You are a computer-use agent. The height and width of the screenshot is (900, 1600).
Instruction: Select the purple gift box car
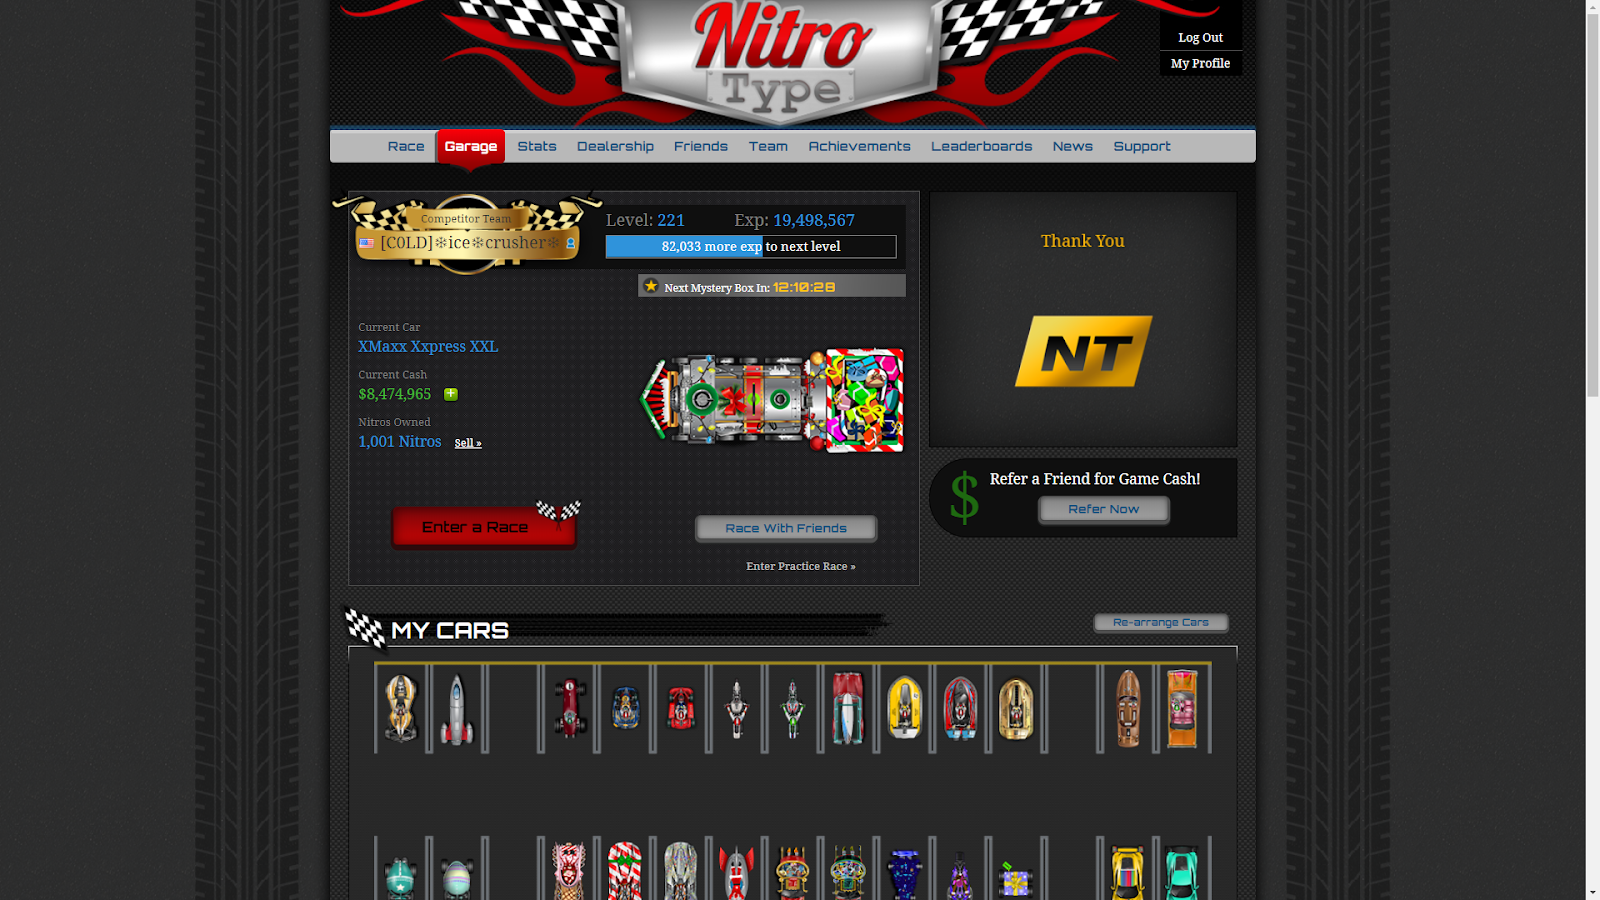1015,879
